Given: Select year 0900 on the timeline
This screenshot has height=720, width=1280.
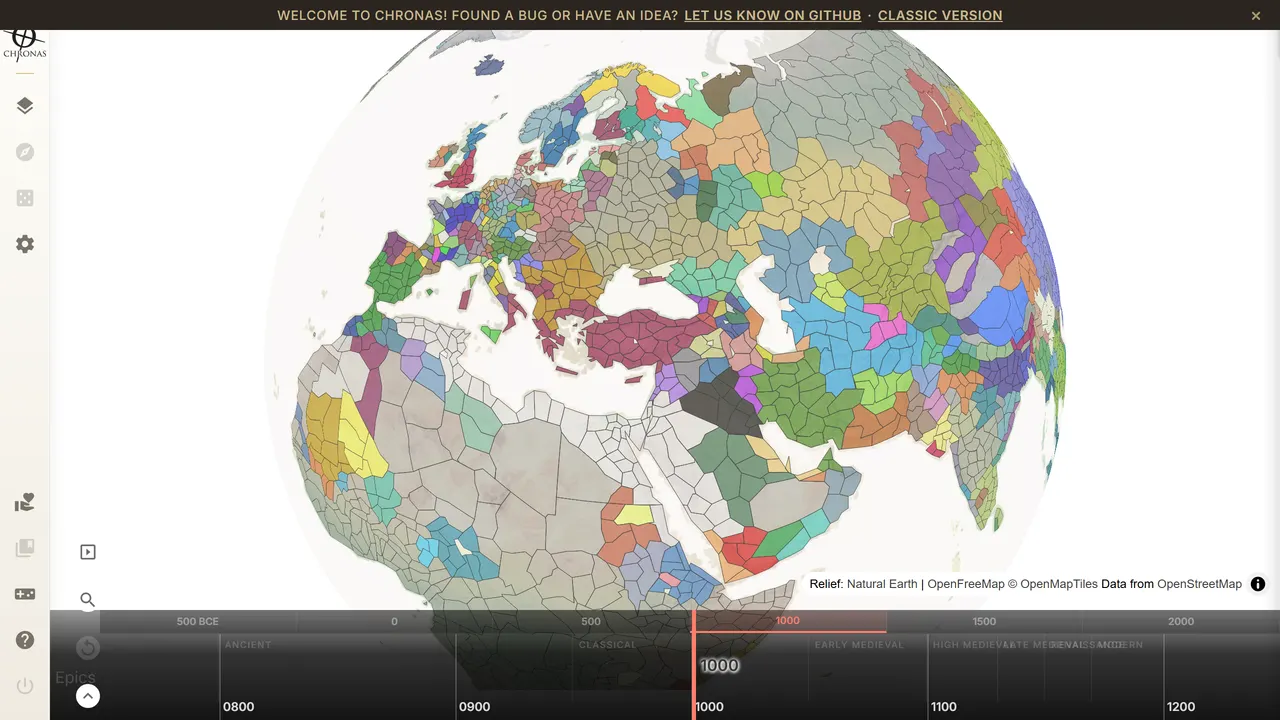Looking at the screenshot, I should point(474,706).
